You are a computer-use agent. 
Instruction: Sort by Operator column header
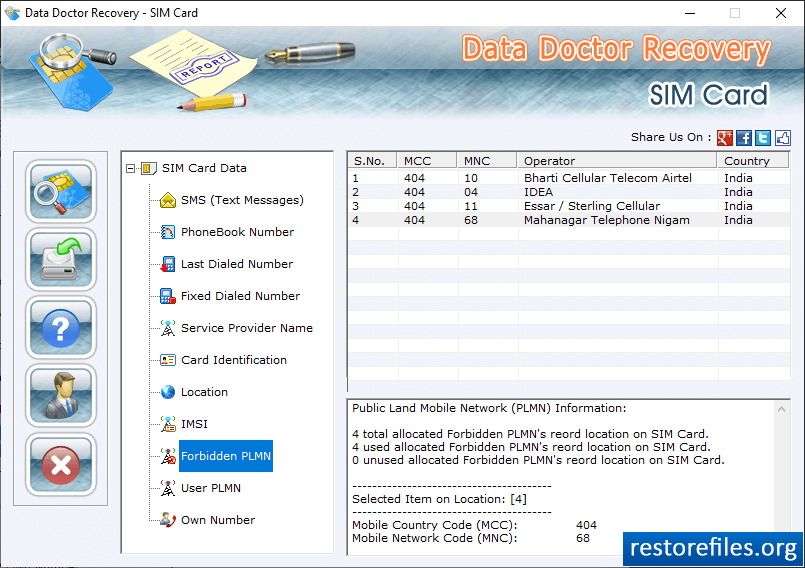[617, 161]
